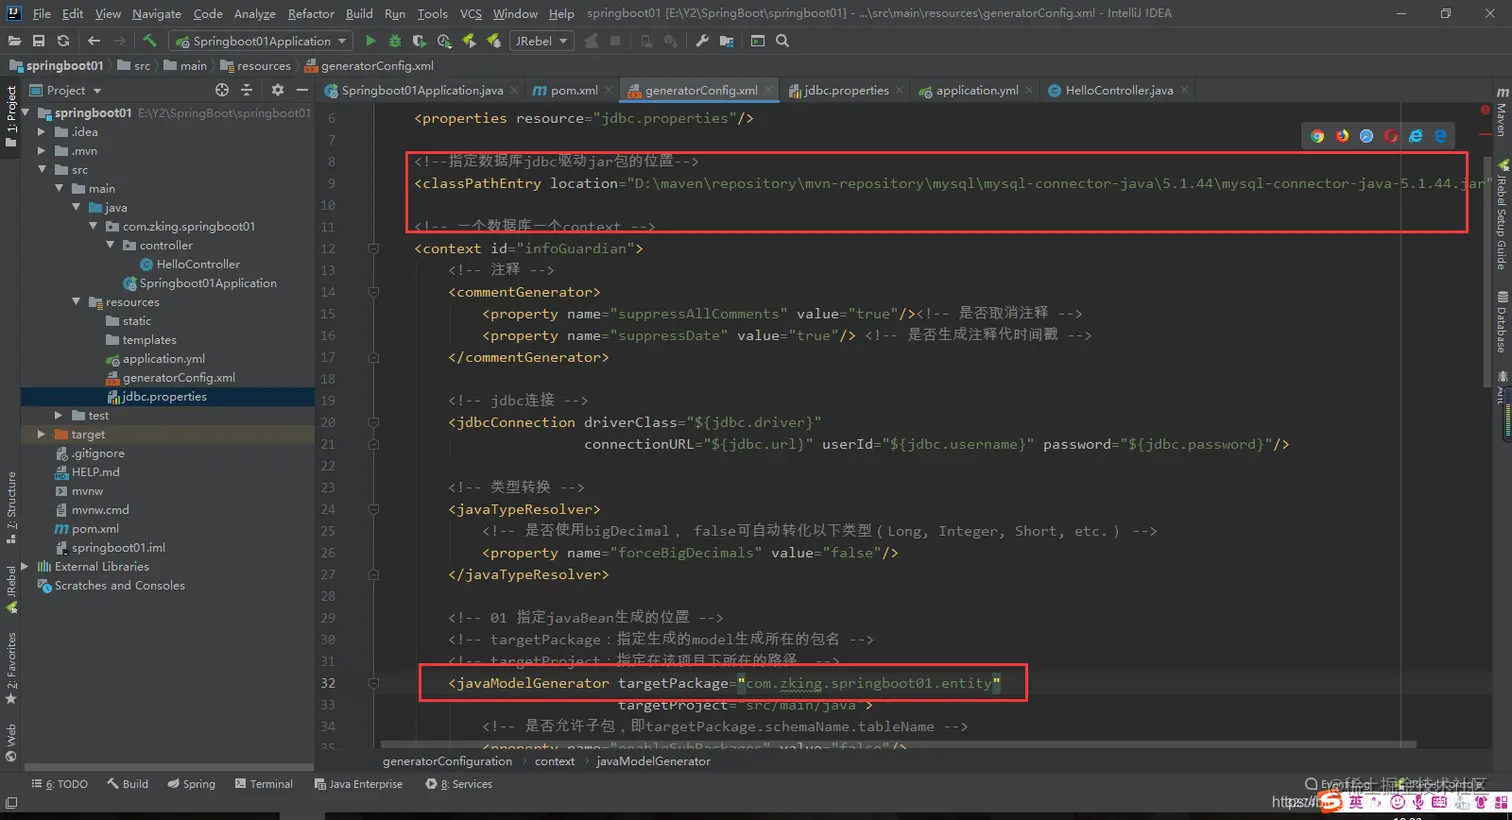Viewport: 1512px width, 820px height.
Task: Run Springboot01Application with the green play icon
Action: click(371, 41)
